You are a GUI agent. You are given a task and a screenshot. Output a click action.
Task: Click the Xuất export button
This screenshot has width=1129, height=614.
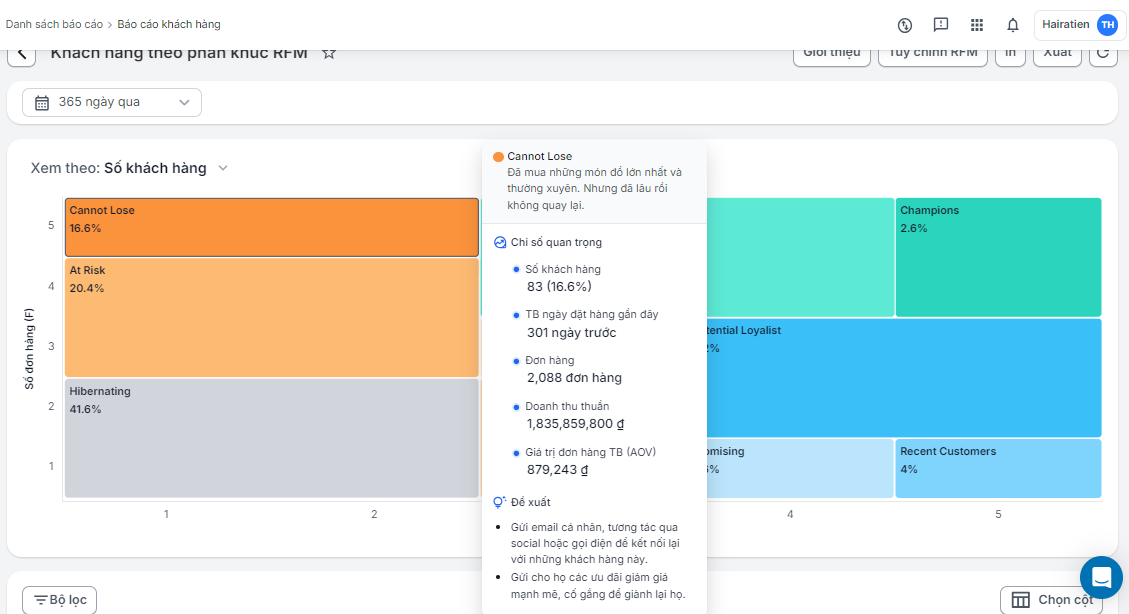1056,54
